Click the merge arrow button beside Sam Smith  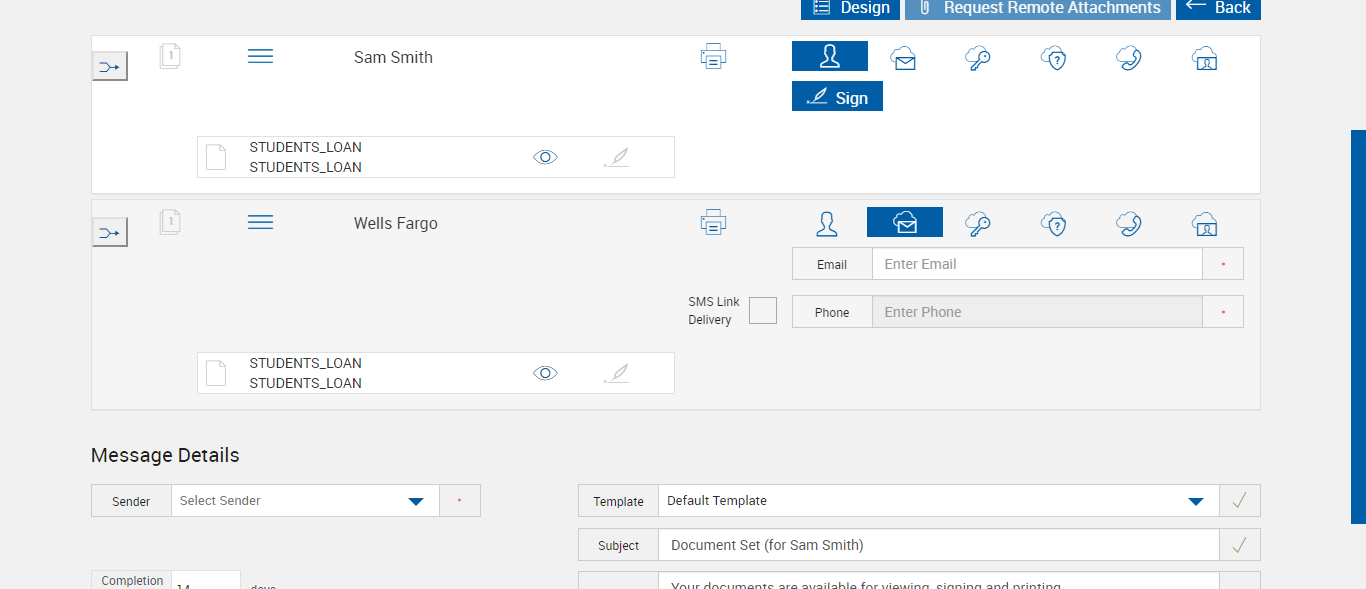(x=109, y=67)
